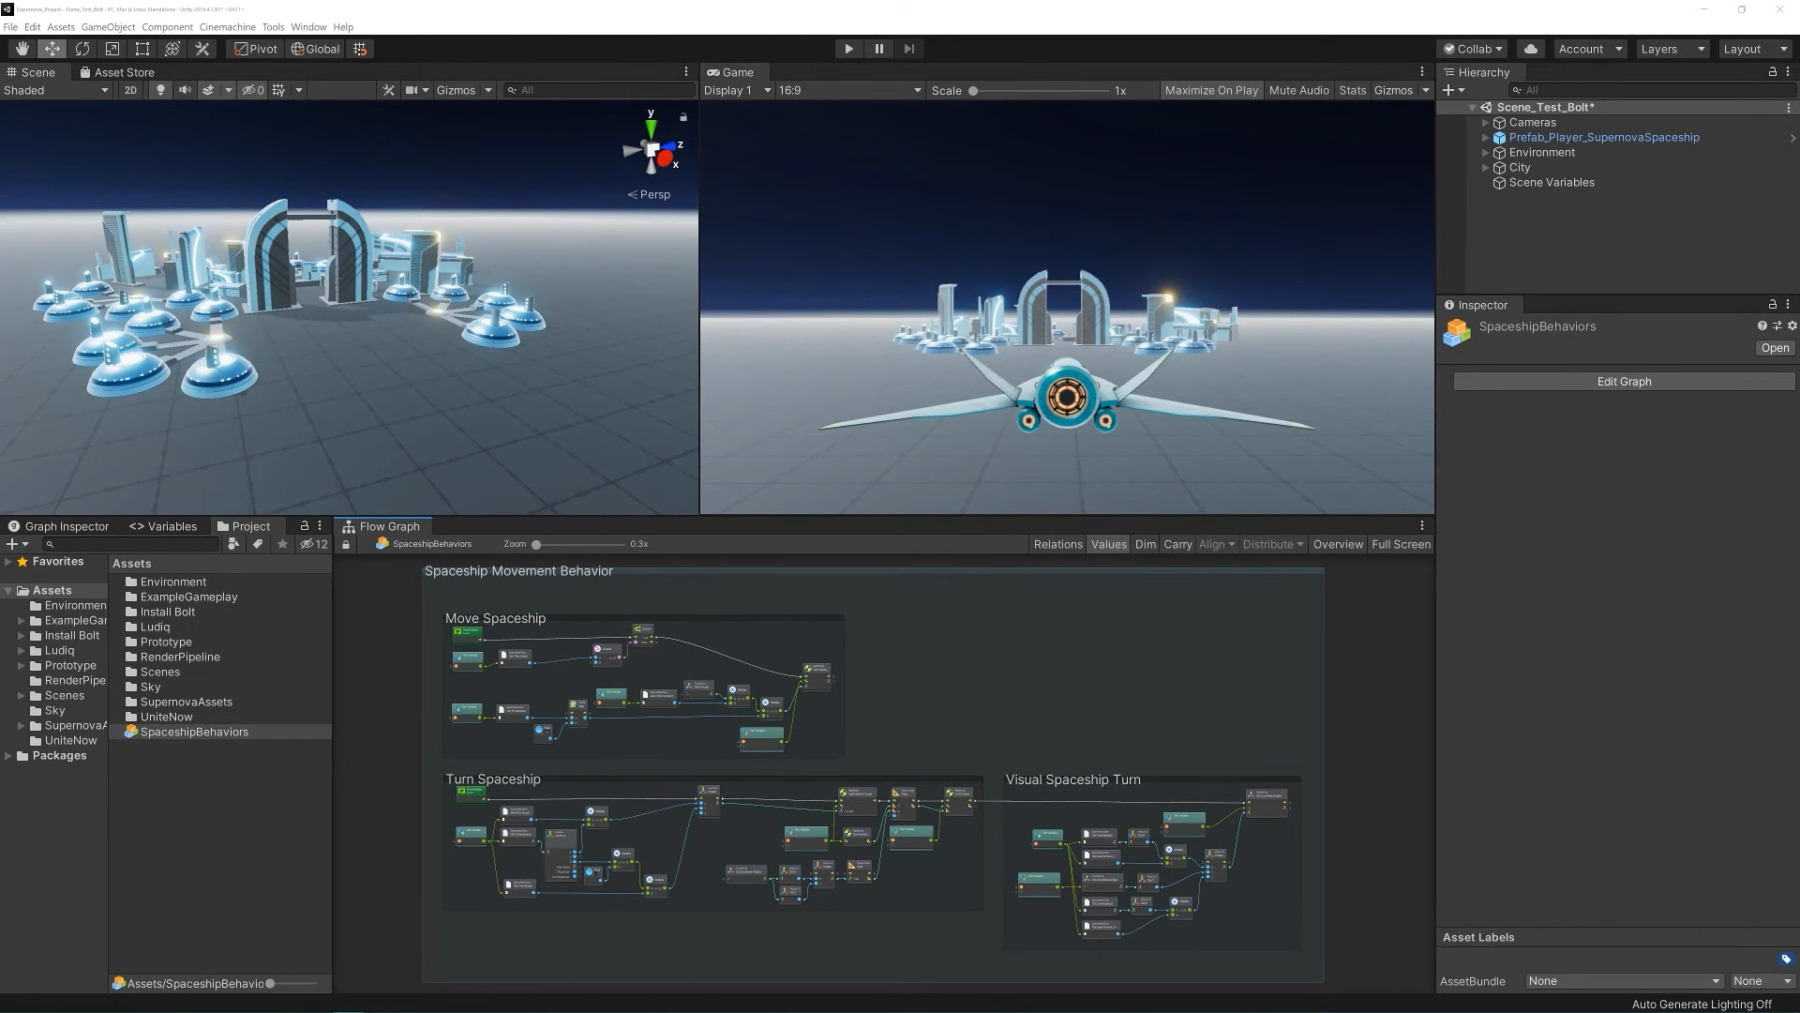Viewport: 1800px width, 1013px height.
Task: Select the Rotate tool
Action: pos(82,49)
